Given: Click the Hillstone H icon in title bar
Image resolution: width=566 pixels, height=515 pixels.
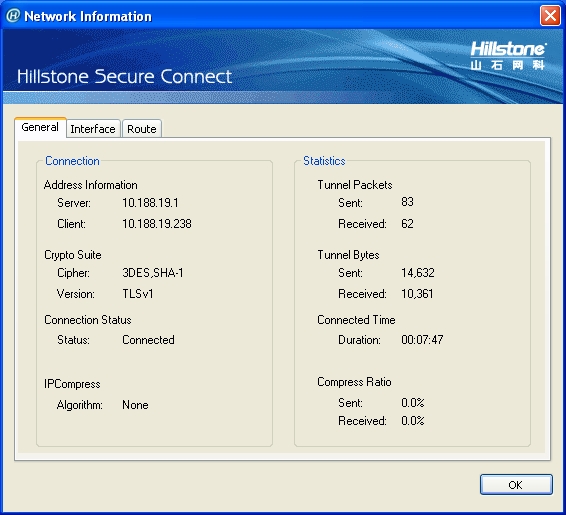Looking at the screenshot, I should tap(13, 16).
